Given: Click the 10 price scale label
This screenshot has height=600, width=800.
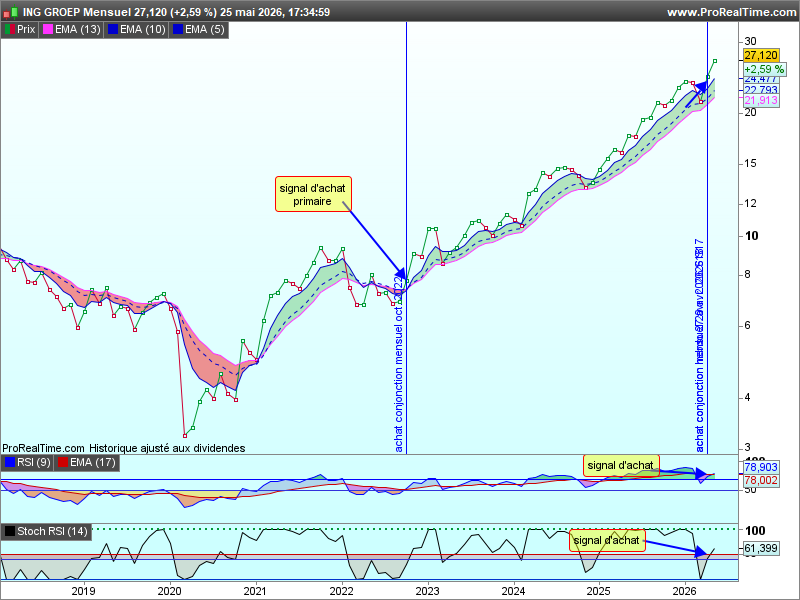Looking at the screenshot, I should [752, 236].
